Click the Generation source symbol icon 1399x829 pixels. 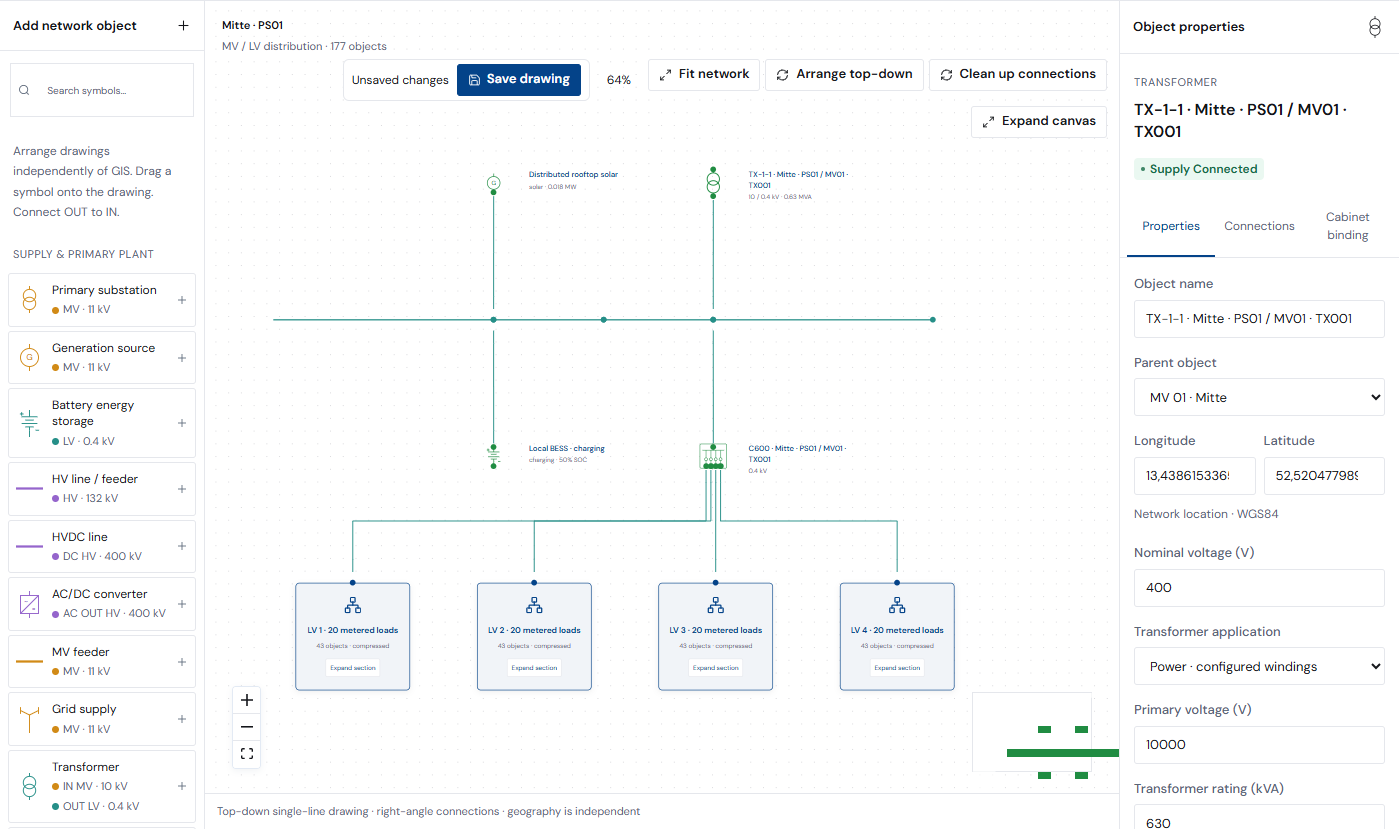30,357
